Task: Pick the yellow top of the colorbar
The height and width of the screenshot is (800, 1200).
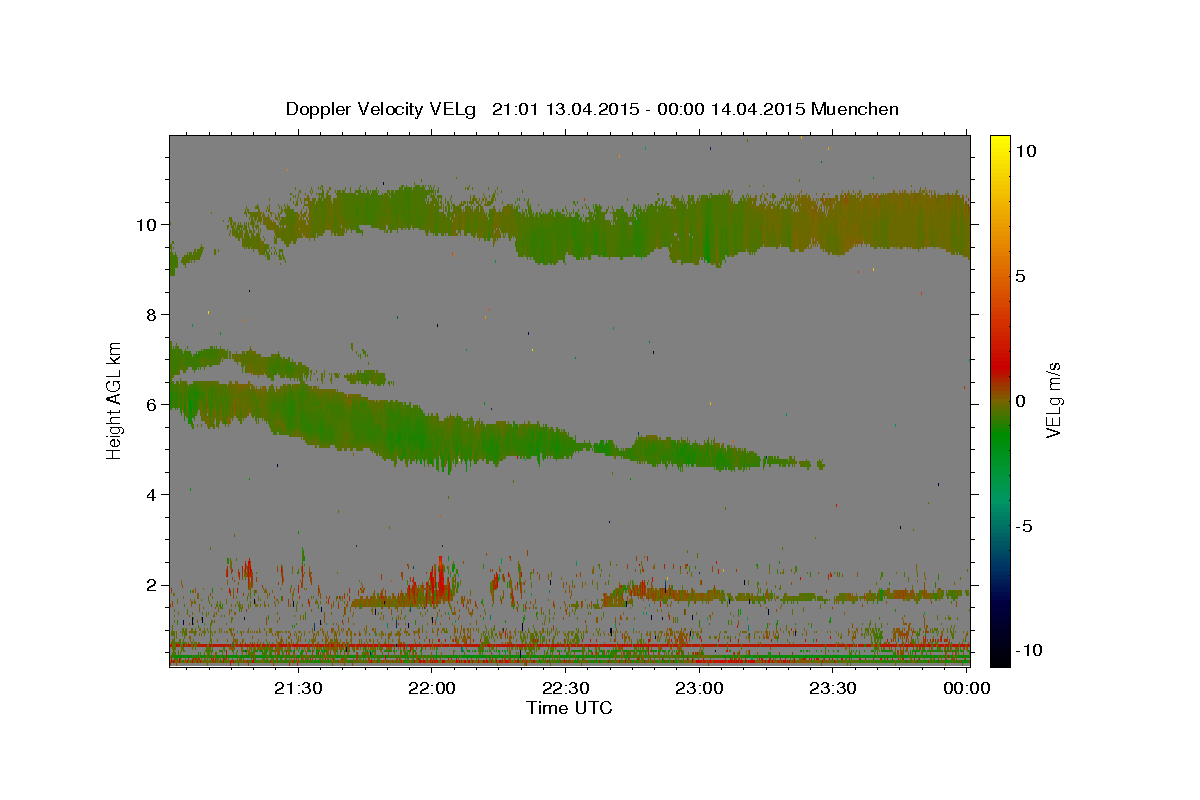Action: [x=1000, y=145]
